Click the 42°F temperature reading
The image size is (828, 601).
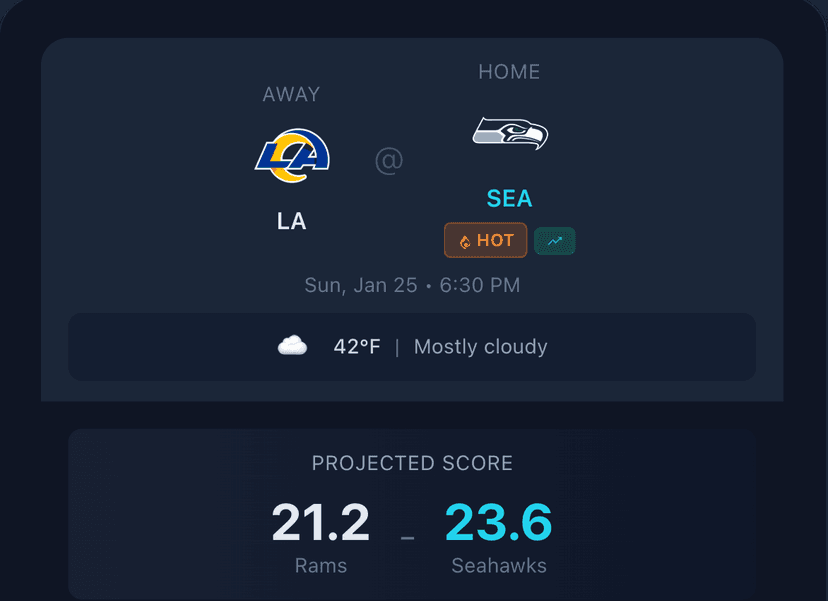click(357, 346)
